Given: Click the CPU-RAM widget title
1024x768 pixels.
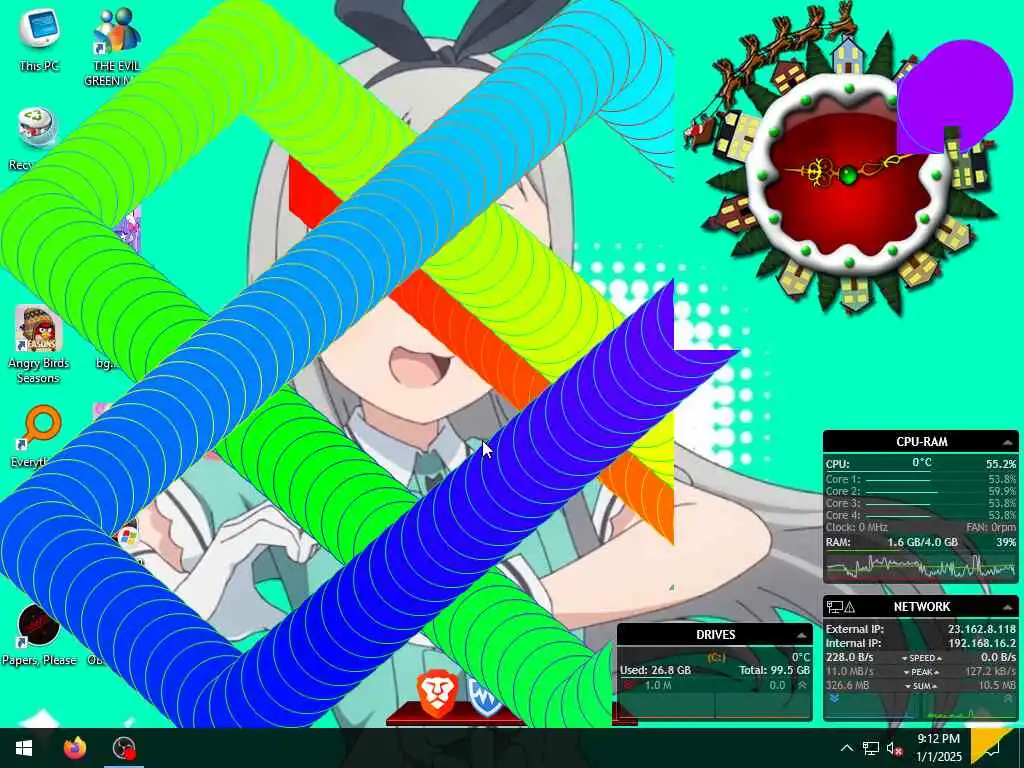Looking at the screenshot, I should (921, 442).
